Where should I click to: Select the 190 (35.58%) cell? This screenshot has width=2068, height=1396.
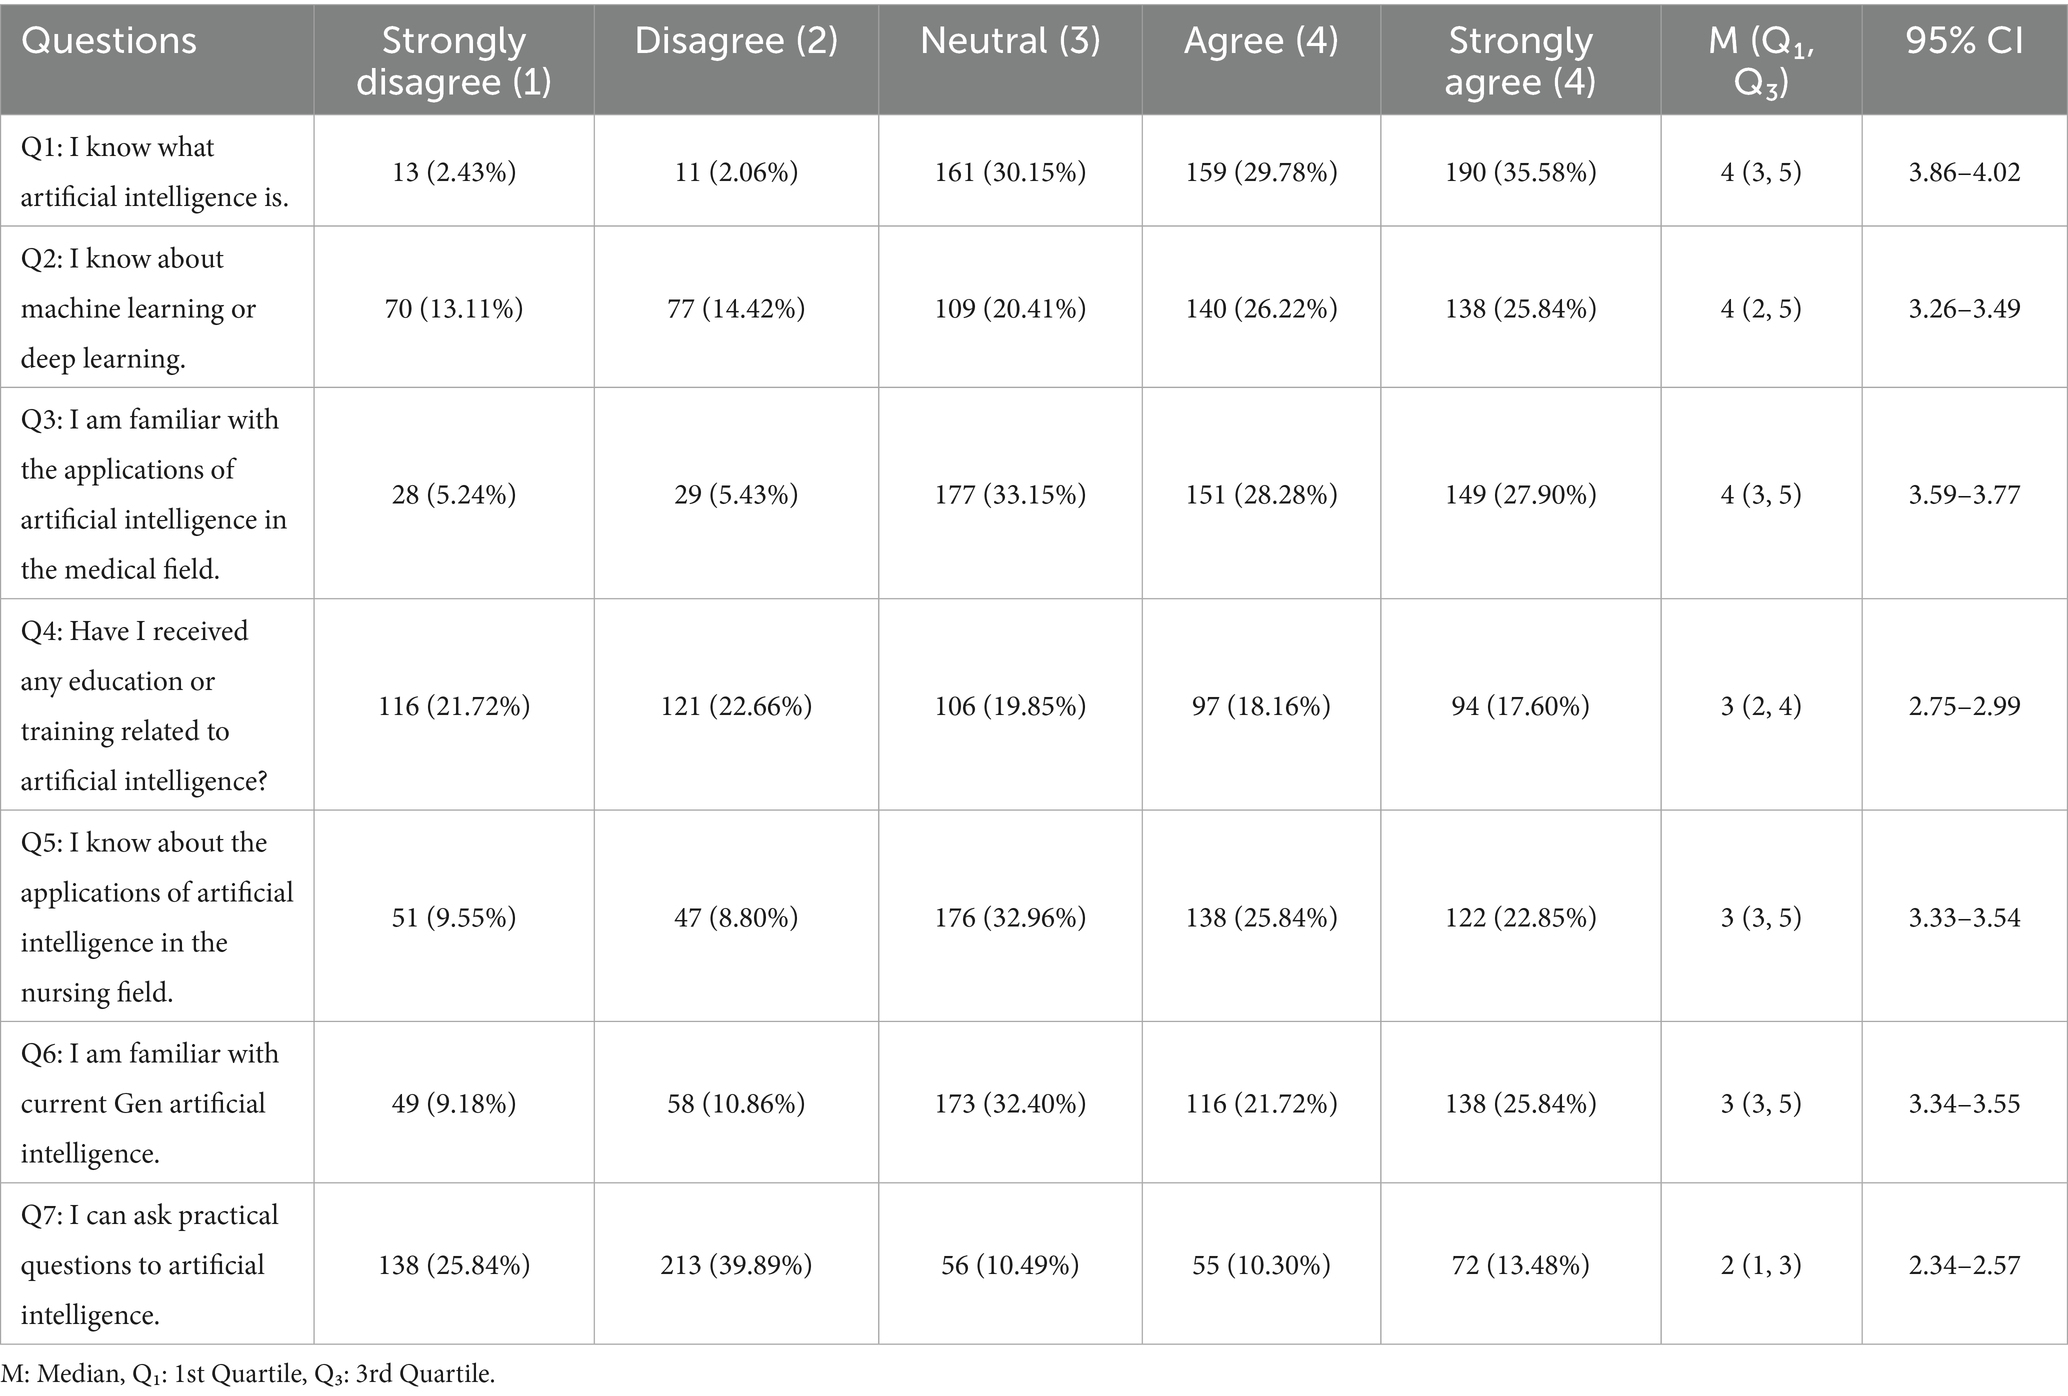coord(1520,172)
